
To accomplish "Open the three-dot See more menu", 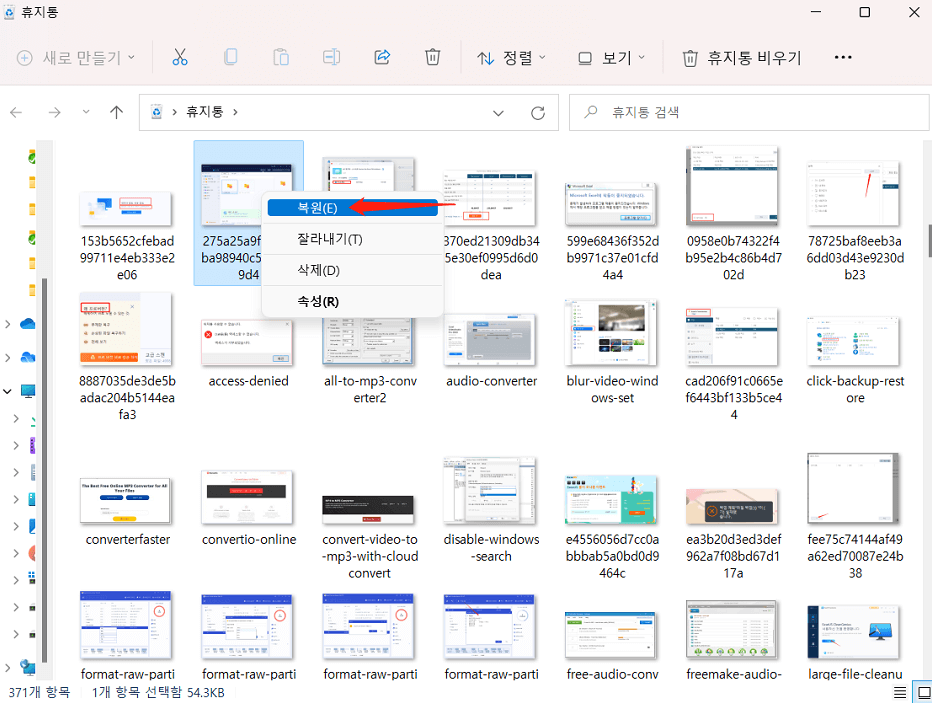I will 843,57.
